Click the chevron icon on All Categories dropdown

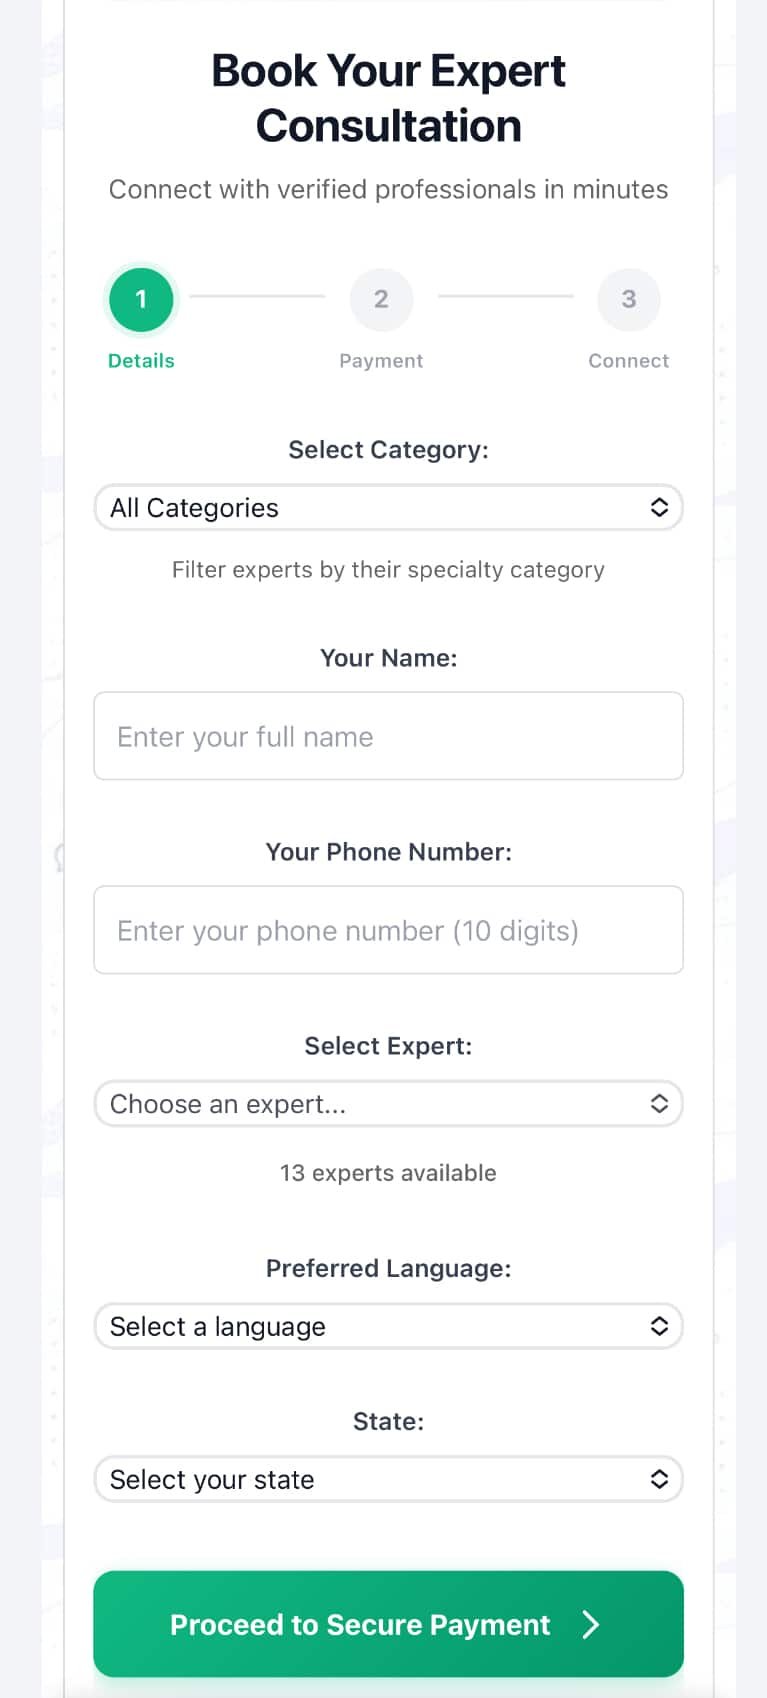[659, 507]
